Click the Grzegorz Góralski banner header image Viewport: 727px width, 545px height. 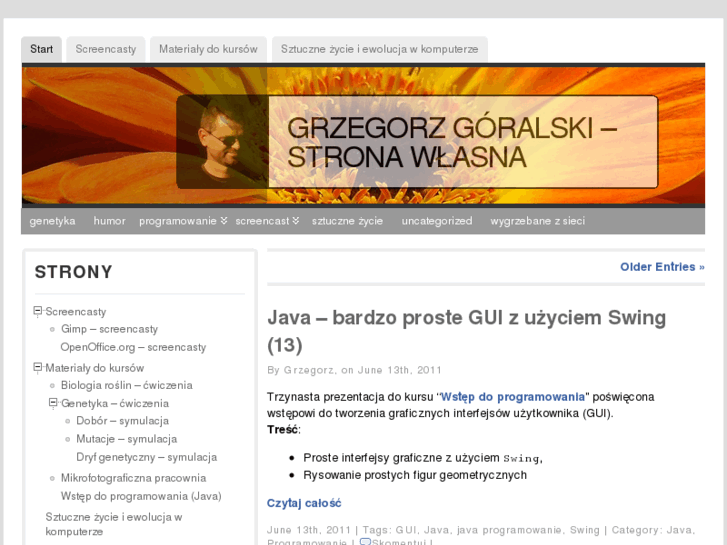click(x=364, y=135)
